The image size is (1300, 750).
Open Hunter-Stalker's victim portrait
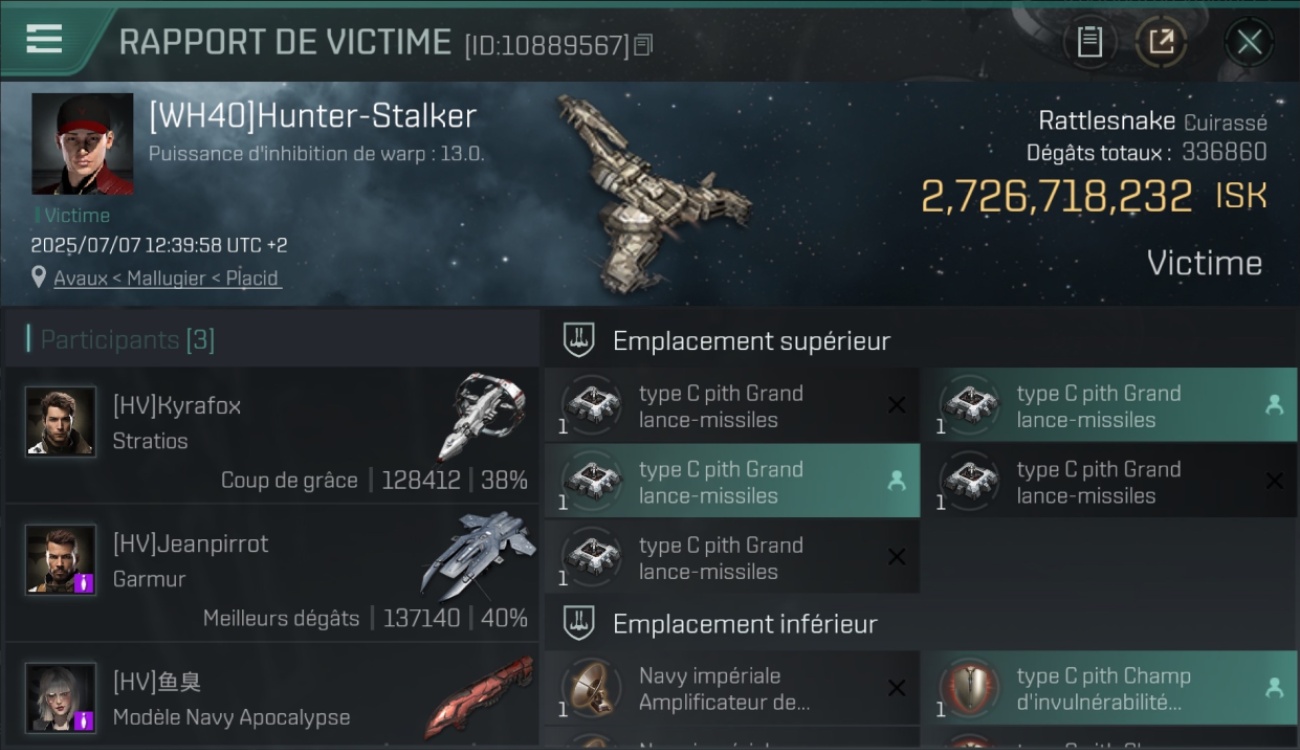click(82, 143)
